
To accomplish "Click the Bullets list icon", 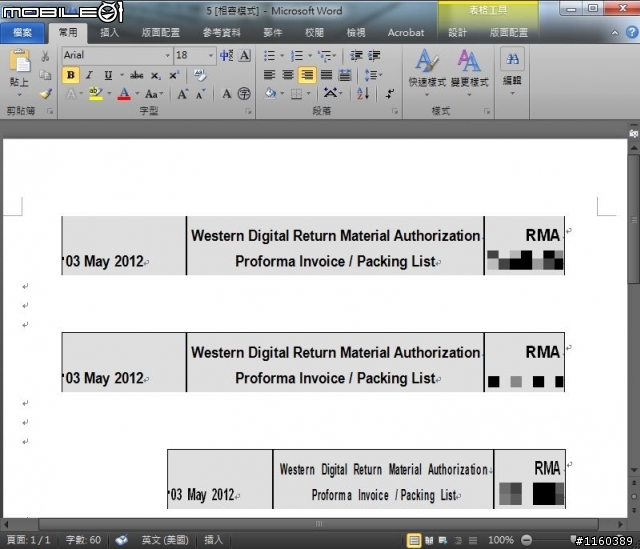I will [270, 56].
